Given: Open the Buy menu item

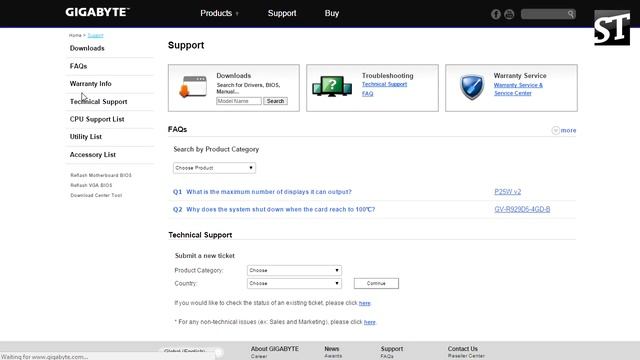Looking at the screenshot, I should coord(332,13).
